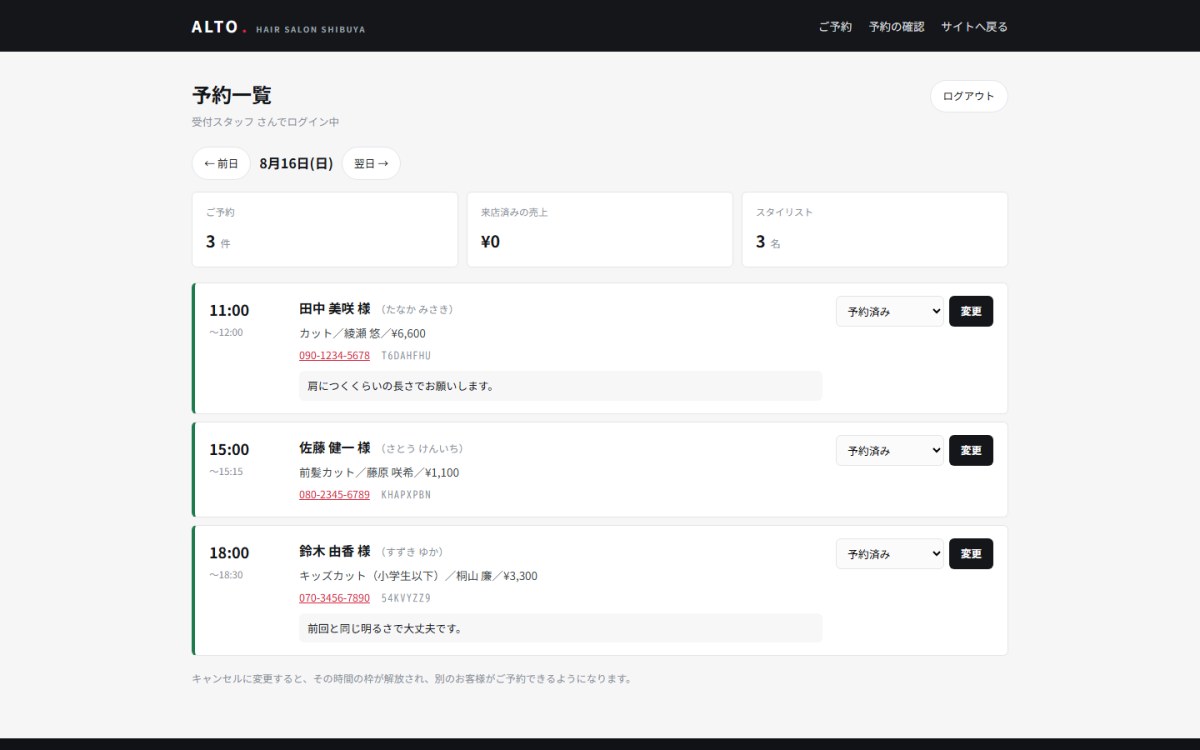
Task: Click service line 前髪カット／藤原 咲希／¥1,100
Action: (379, 472)
